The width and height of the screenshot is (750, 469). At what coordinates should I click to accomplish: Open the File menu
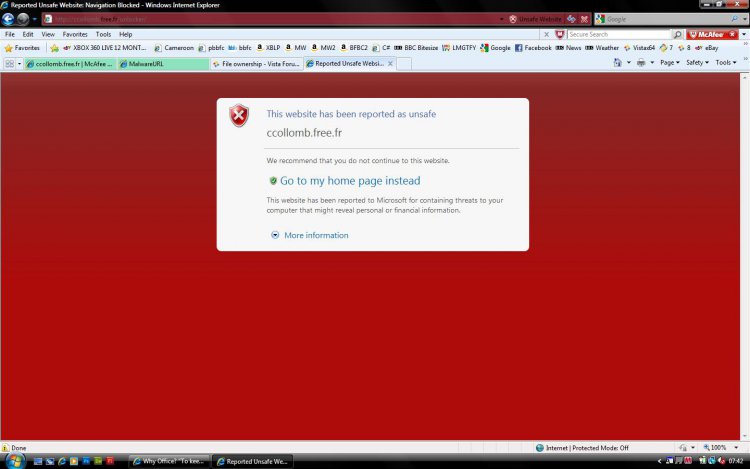pos(10,34)
